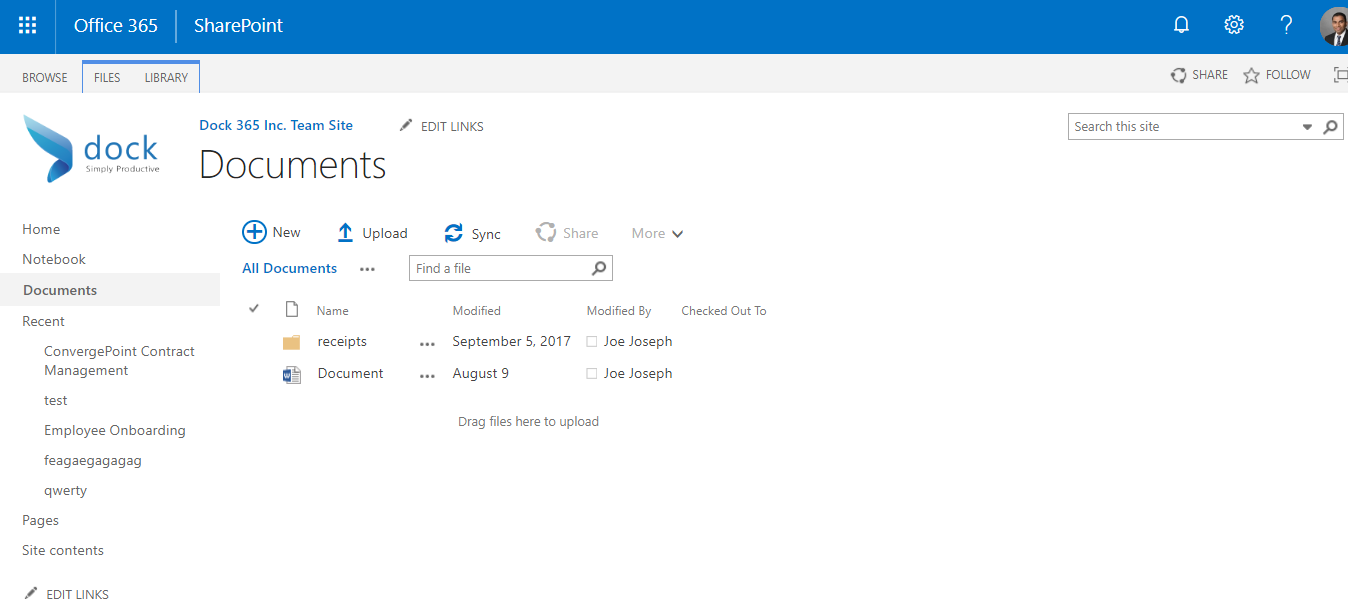The image size is (1348, 604).
Task: Click the FOLLOW star icon
Action: 1251,75
